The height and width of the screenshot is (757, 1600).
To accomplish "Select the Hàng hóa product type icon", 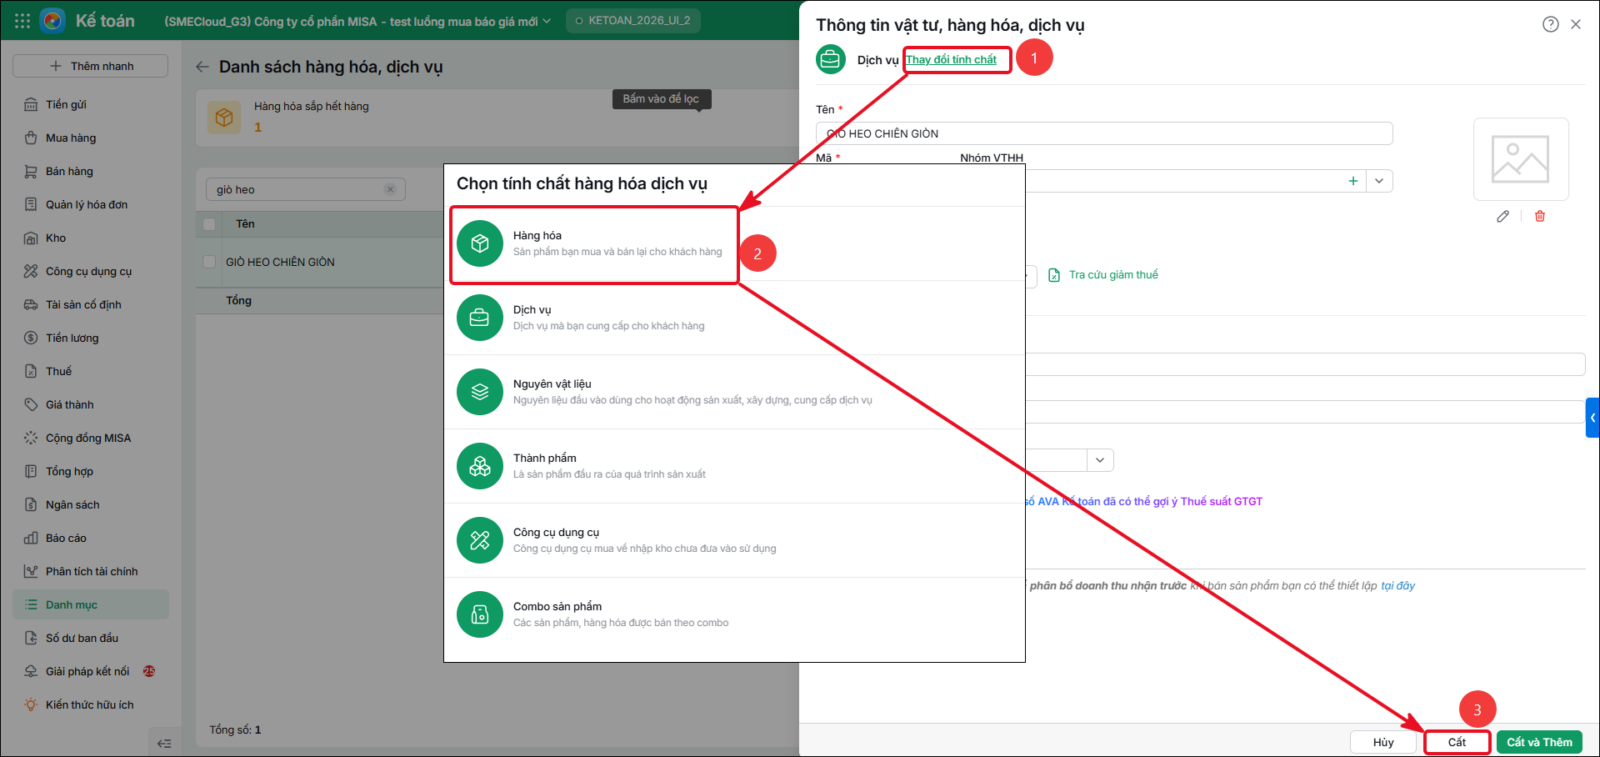I will tap(480, 244).
